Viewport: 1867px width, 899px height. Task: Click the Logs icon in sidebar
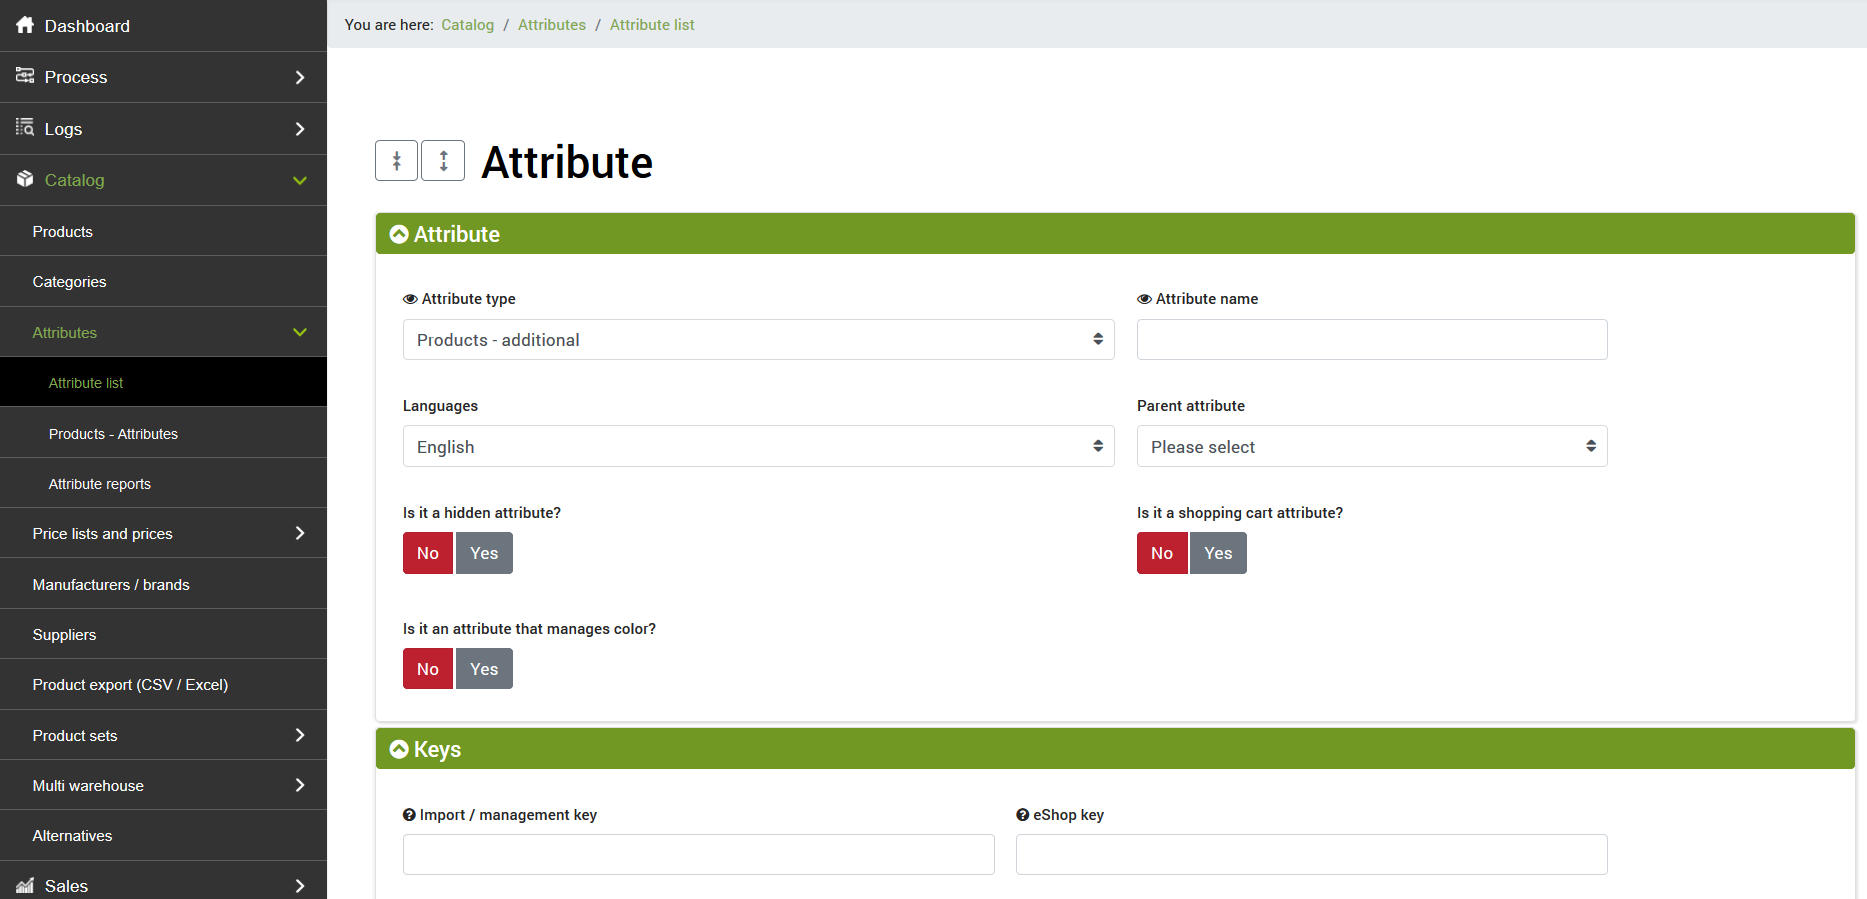click(x=25, y=127)
